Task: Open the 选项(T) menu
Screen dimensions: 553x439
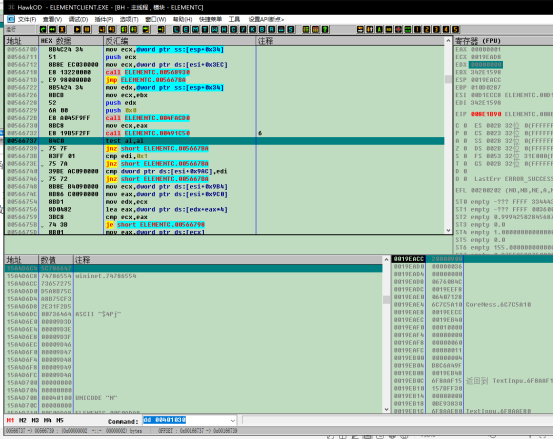Action: [129, 19]
